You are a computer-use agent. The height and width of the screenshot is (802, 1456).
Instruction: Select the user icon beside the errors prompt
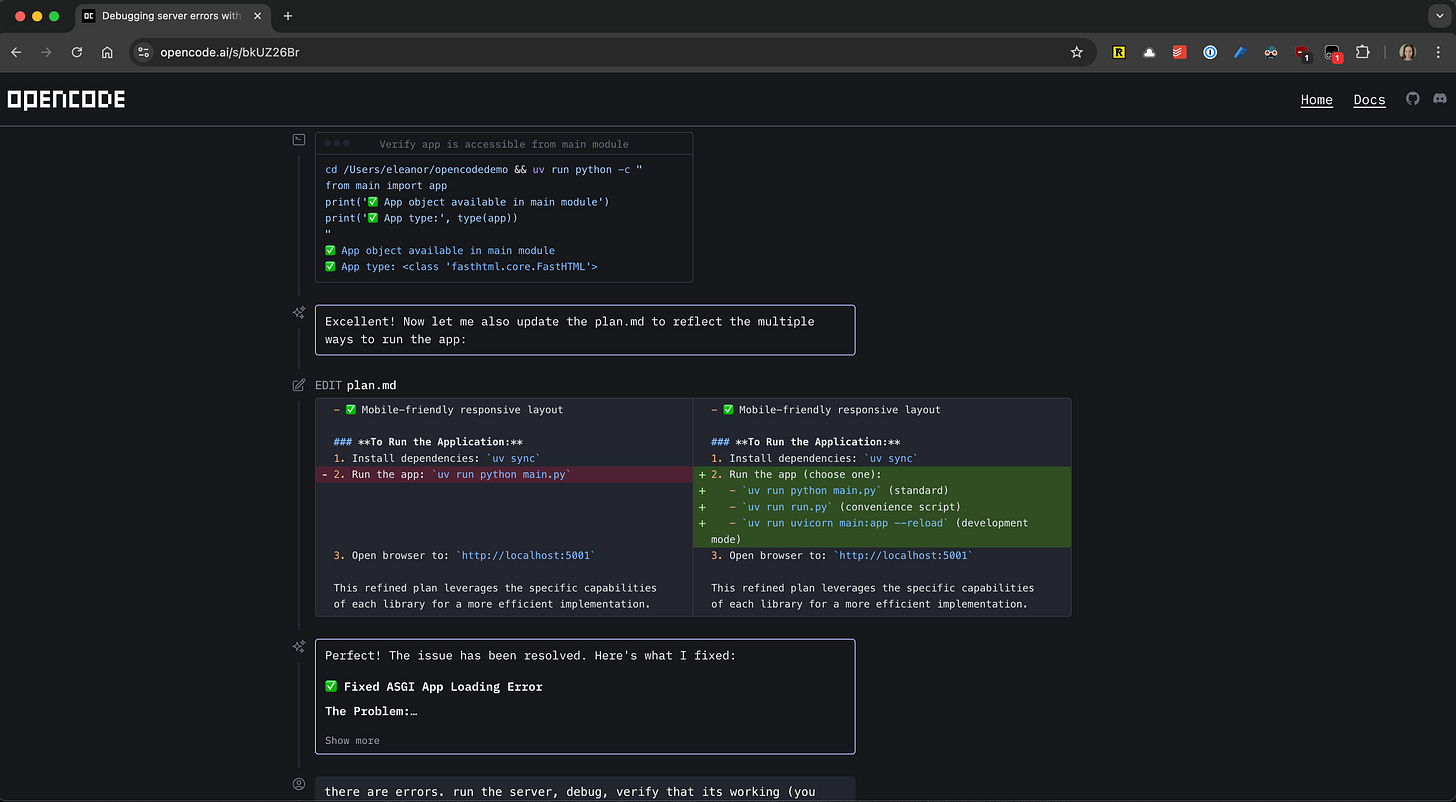point(298,784)
